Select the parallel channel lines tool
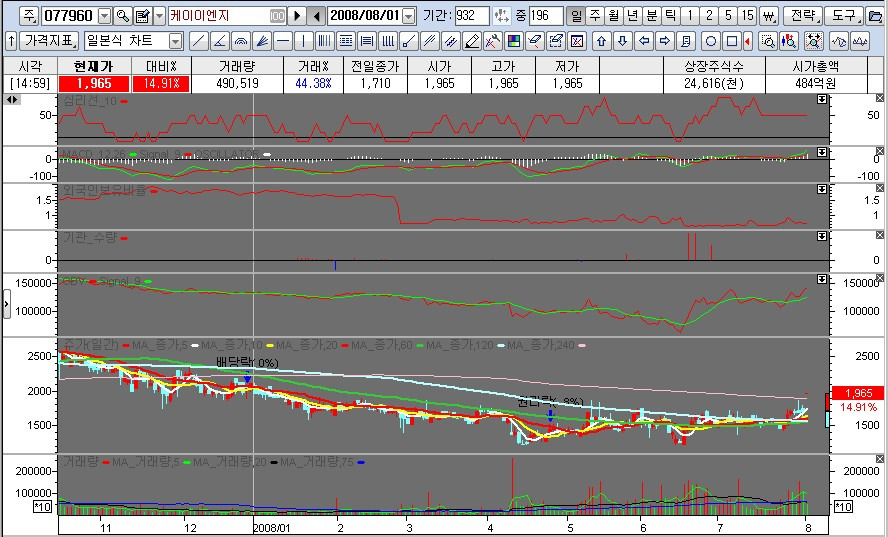 [x=430, y=41]
